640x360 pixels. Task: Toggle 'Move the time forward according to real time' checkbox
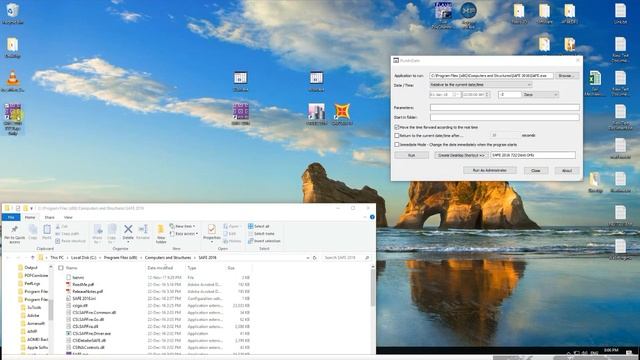397,127
